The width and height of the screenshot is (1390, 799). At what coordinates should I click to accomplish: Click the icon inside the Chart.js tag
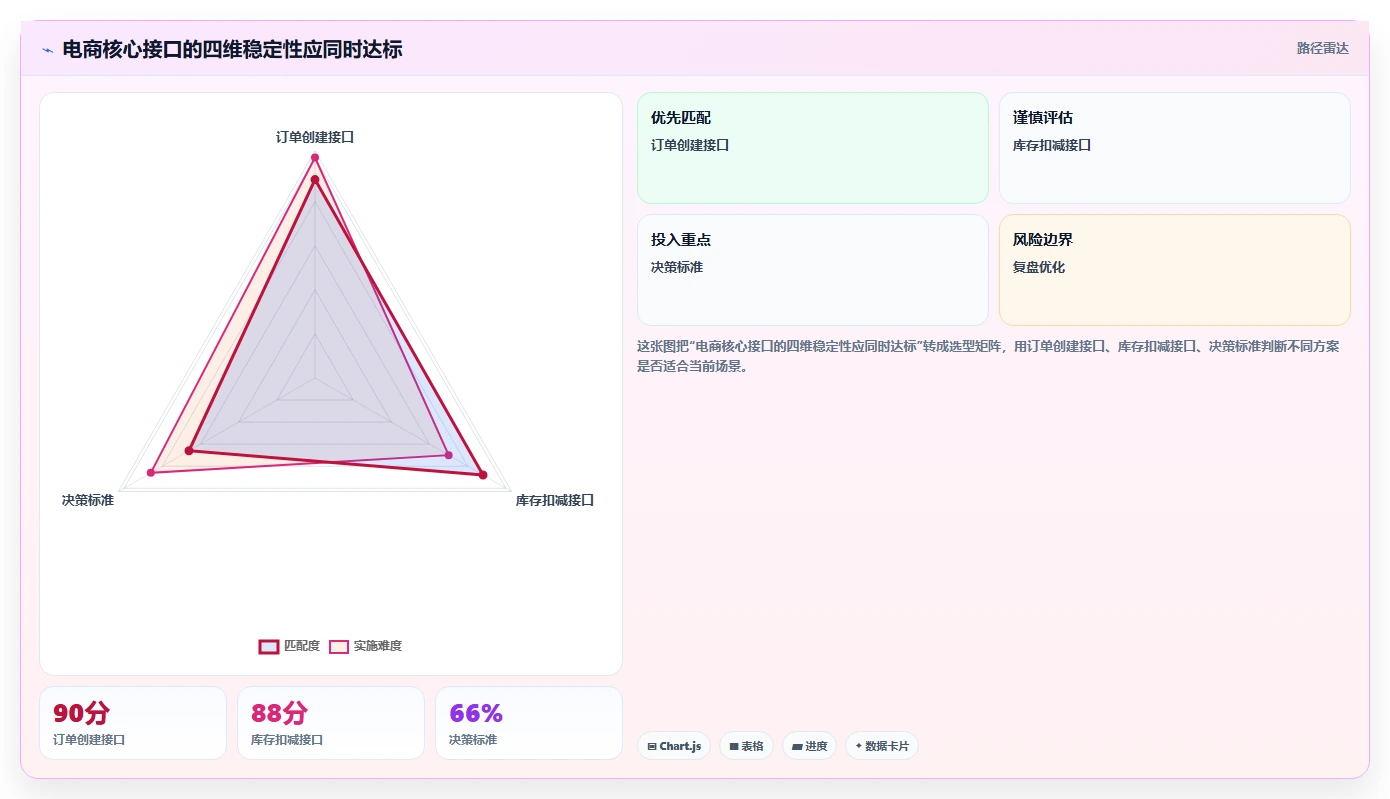(652, 747)
